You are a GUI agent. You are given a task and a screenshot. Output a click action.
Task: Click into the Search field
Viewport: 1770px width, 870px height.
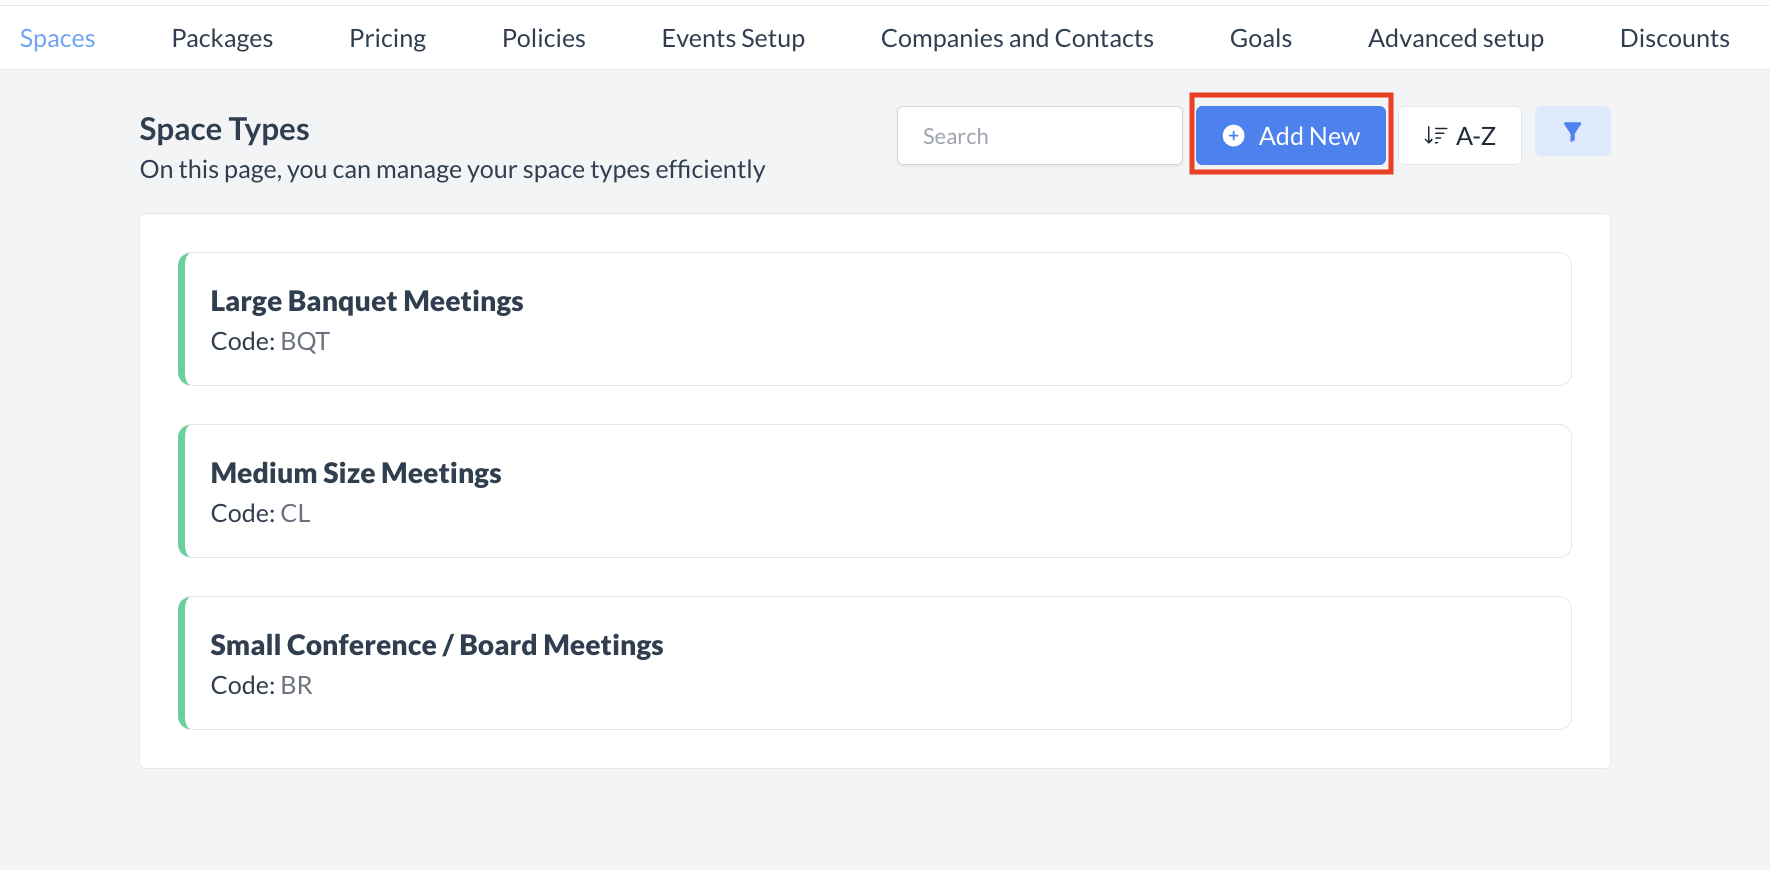[x=1039, y=136]
